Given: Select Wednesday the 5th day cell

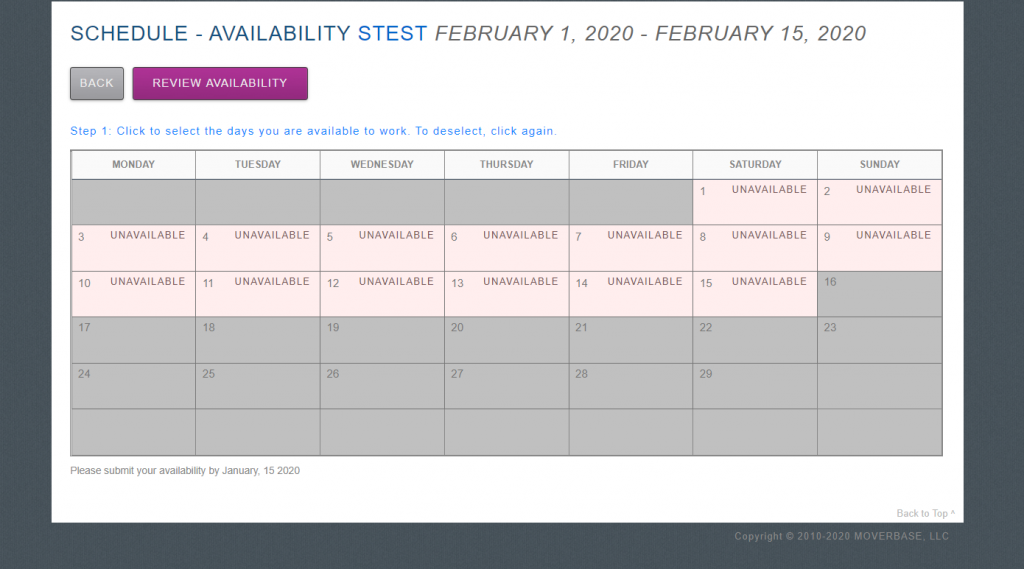Looking at the screenshot, I should (382, 248).
